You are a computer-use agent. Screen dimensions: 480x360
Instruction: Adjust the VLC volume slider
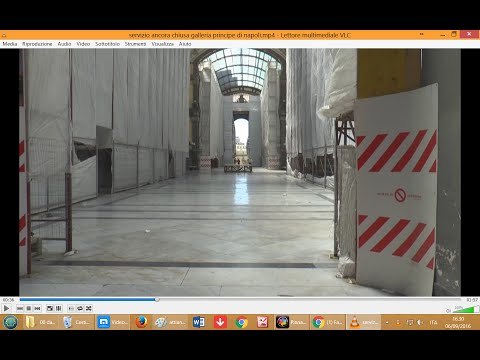tap(465, 310)
